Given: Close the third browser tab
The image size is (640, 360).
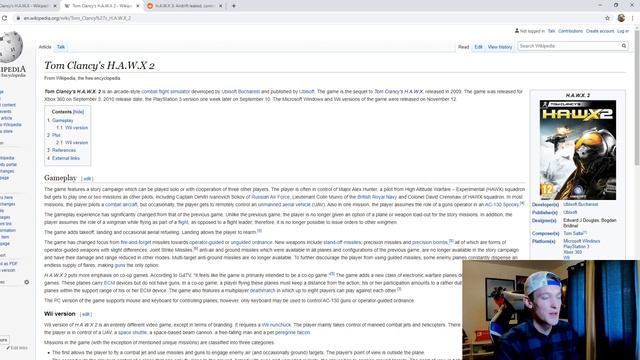Looking at the screenshot, I should tap(221, 6).
